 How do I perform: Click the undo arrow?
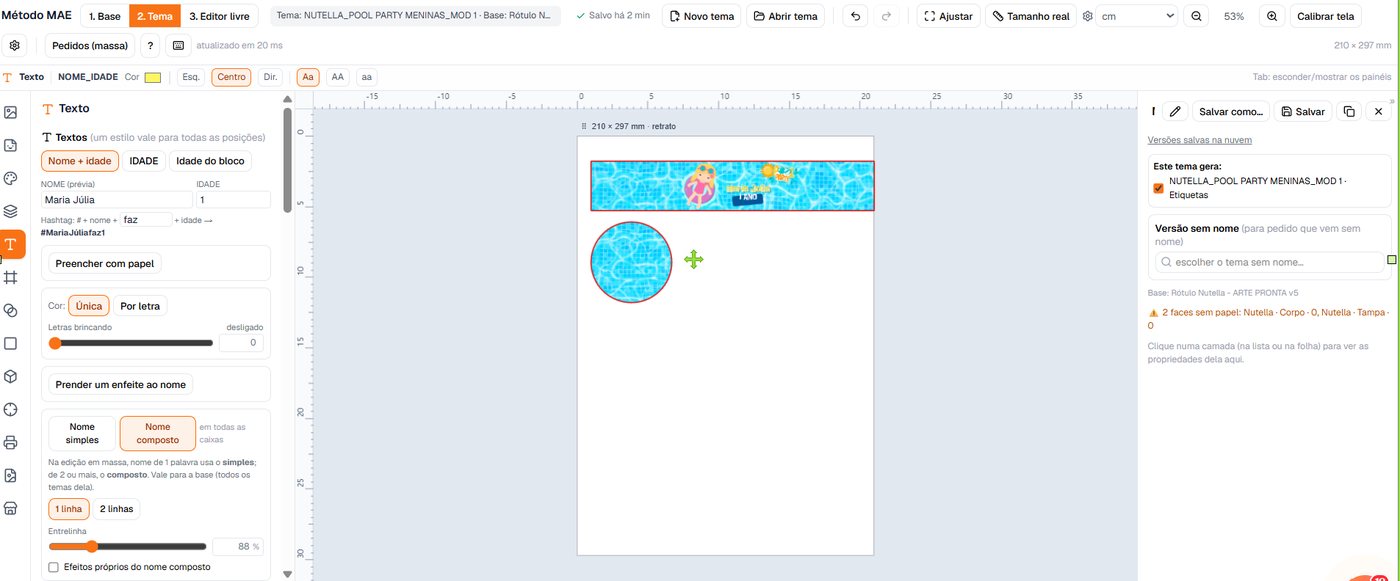tap(855, 16)
